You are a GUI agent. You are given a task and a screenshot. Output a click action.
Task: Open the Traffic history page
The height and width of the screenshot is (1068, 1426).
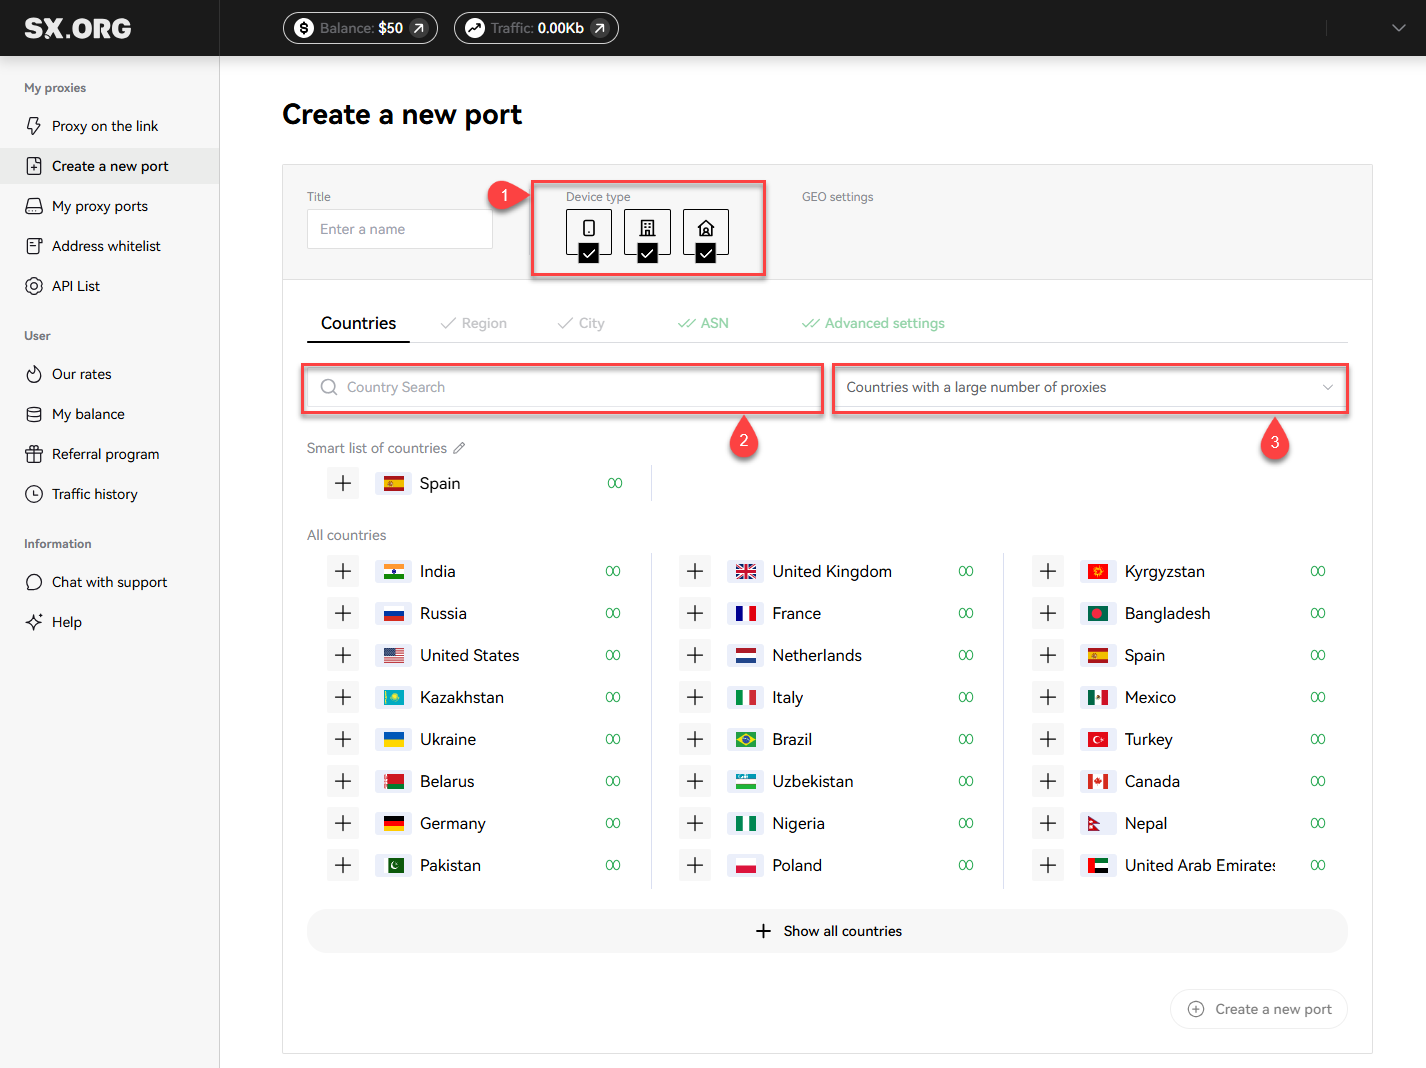(94, 493)
